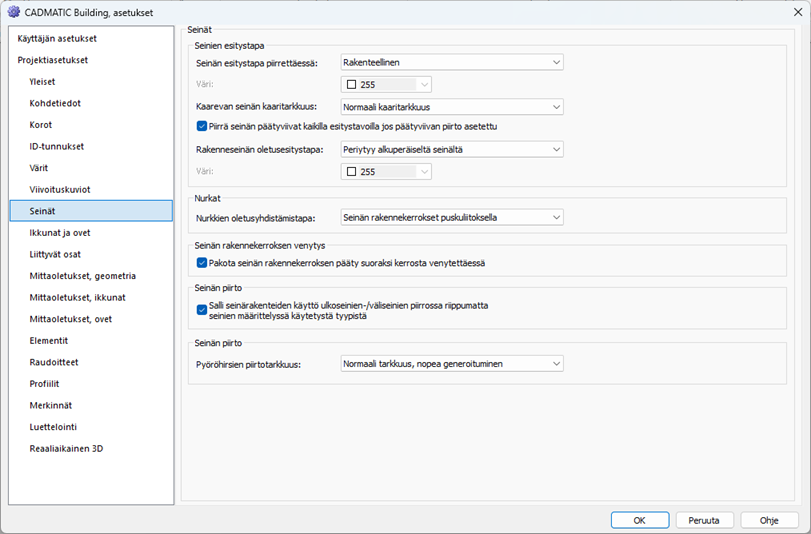This screenshot has width=811, height=534.
Task: Click the CADMATIC app icon in title bar
Action: [x=13, y=11]
